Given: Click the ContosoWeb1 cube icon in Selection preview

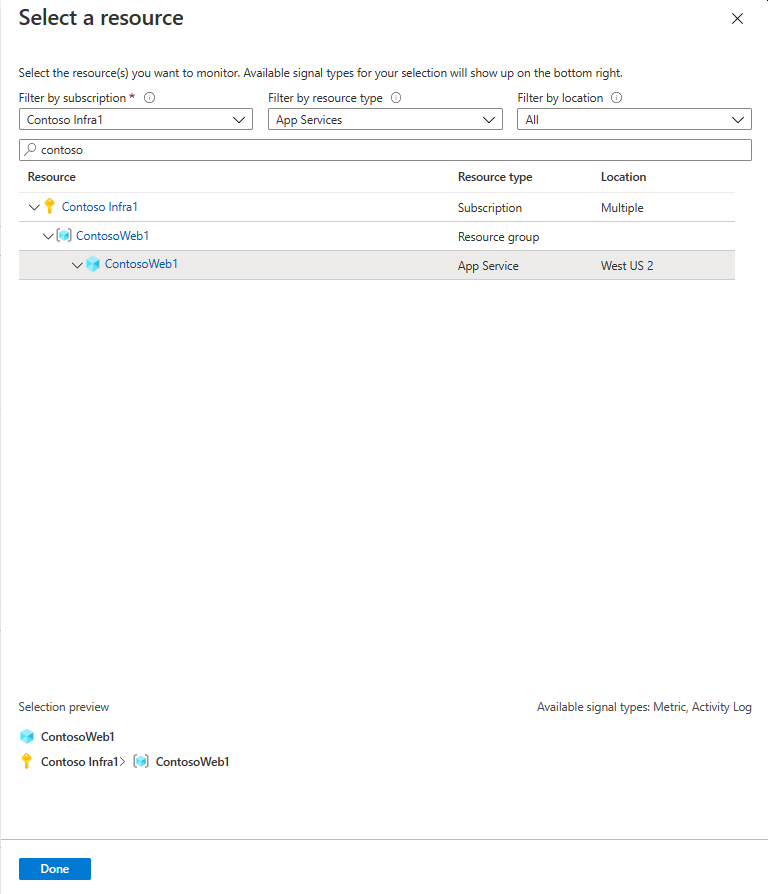Looking at the screenshot, I should coord(27,736).
